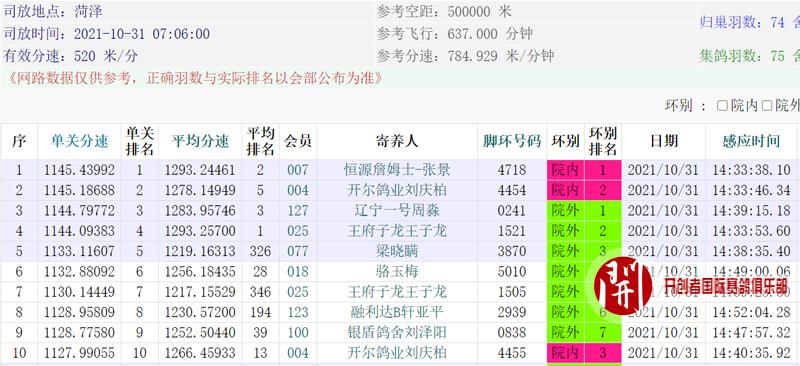Screen dimensions: 800x366
Task: Open breeder 银盾鸽舍刘泽阳 link
Action: [x=397, y=332]
